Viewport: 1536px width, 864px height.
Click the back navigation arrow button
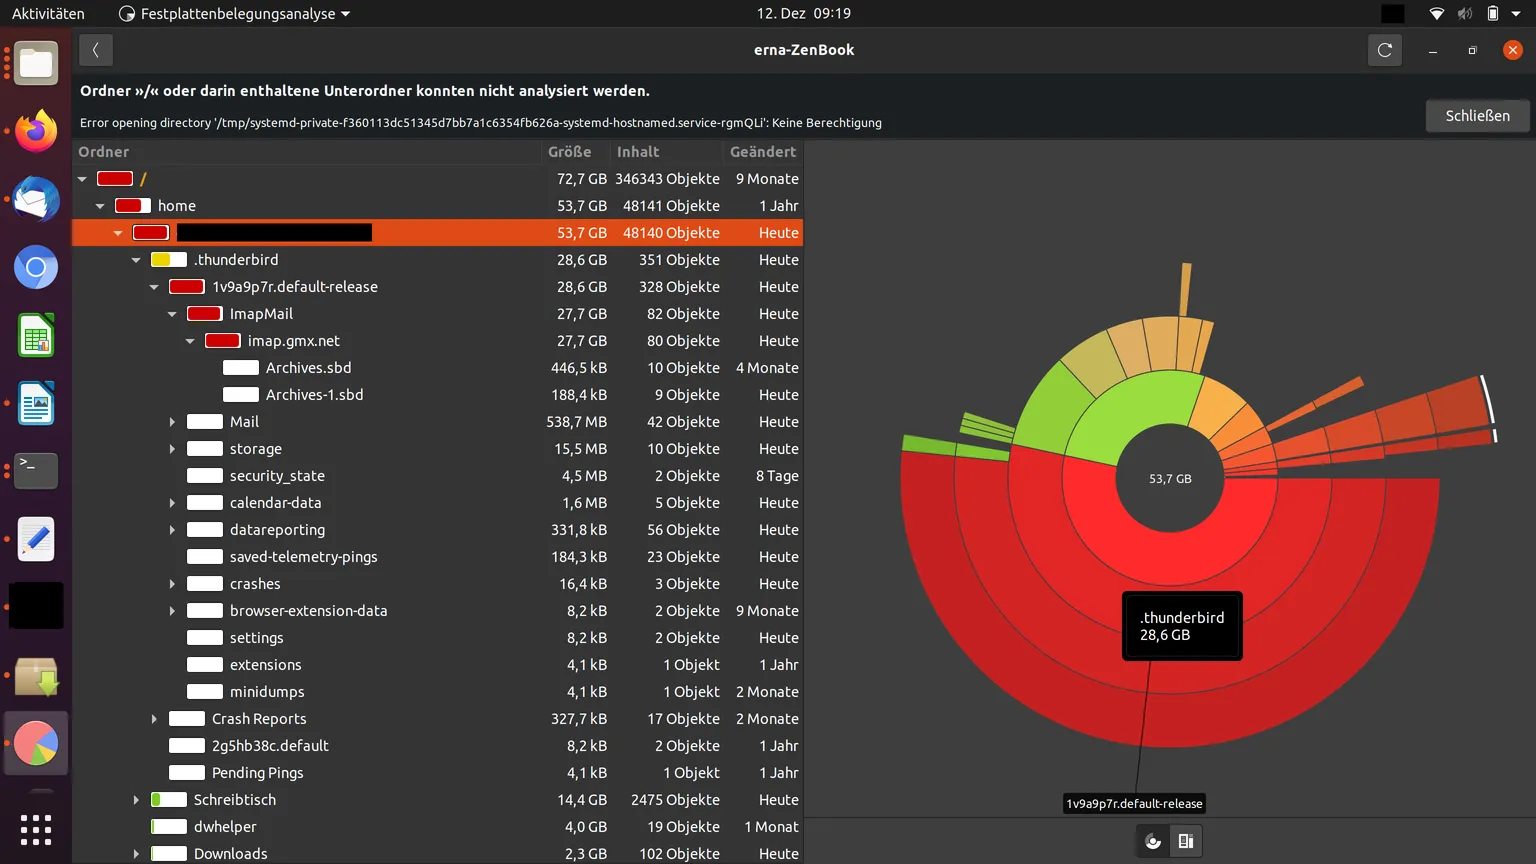point(96,50)
